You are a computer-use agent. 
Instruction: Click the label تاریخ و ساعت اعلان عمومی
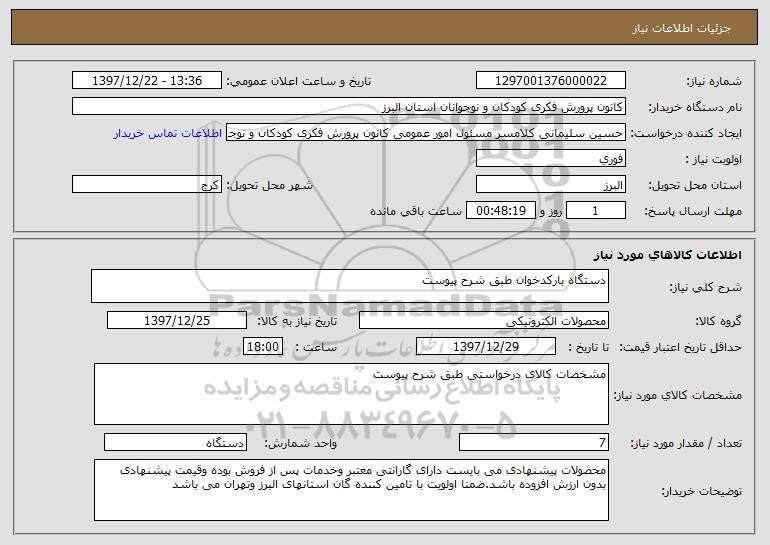[299, 82]
